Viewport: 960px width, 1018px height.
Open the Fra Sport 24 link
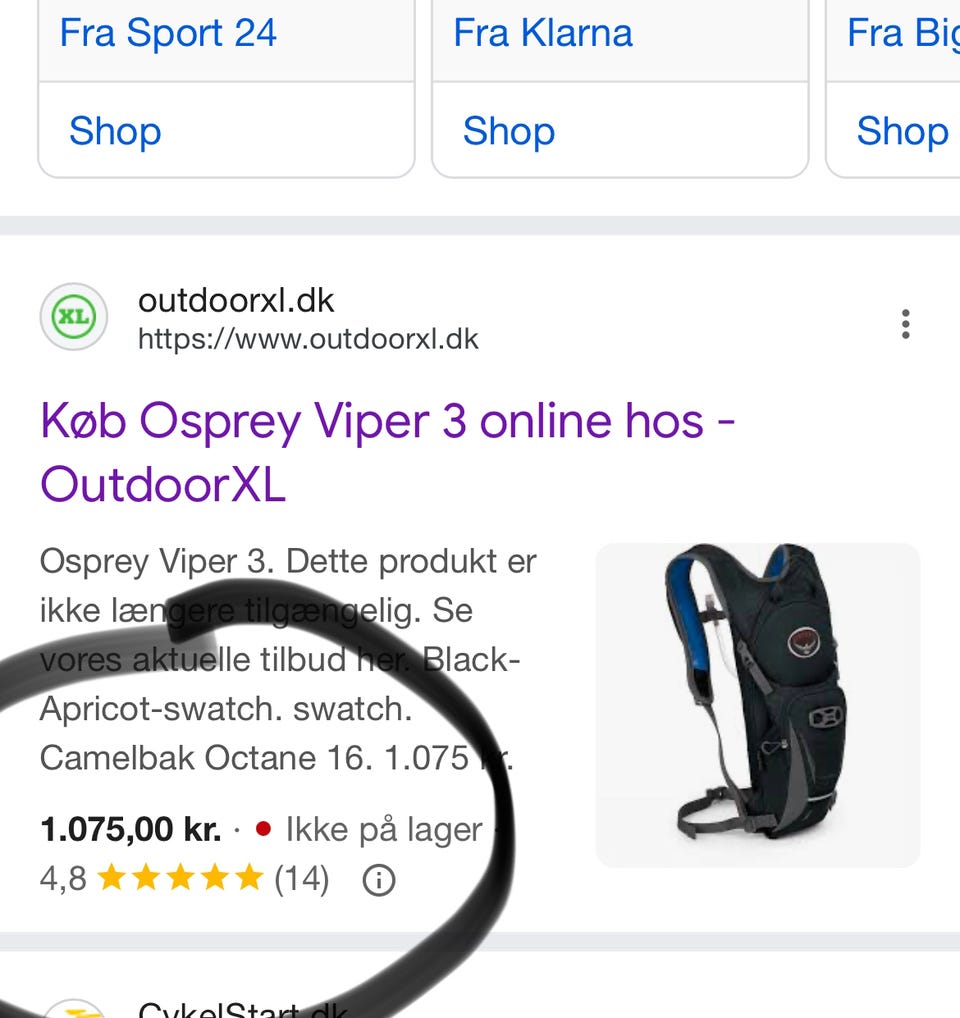click(x=167, y=33)
